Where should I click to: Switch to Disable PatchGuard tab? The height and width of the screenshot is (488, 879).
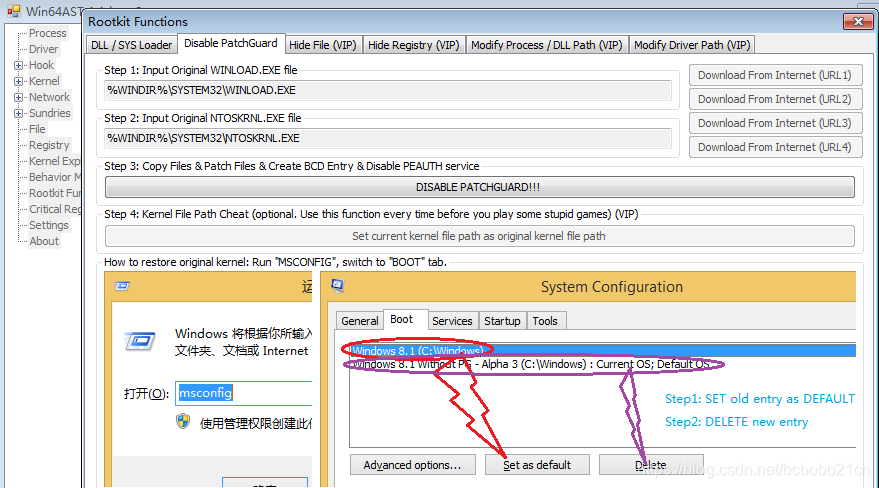click(231, 43)
